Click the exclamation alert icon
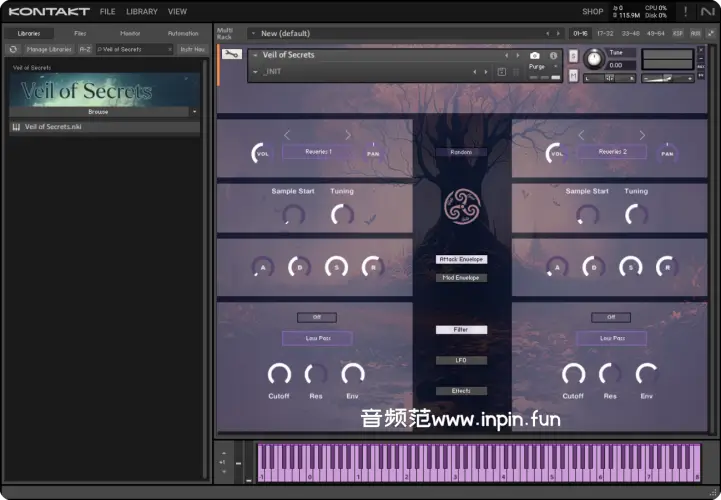This screenshot has width=721, height=500. (x=686, y=11)
